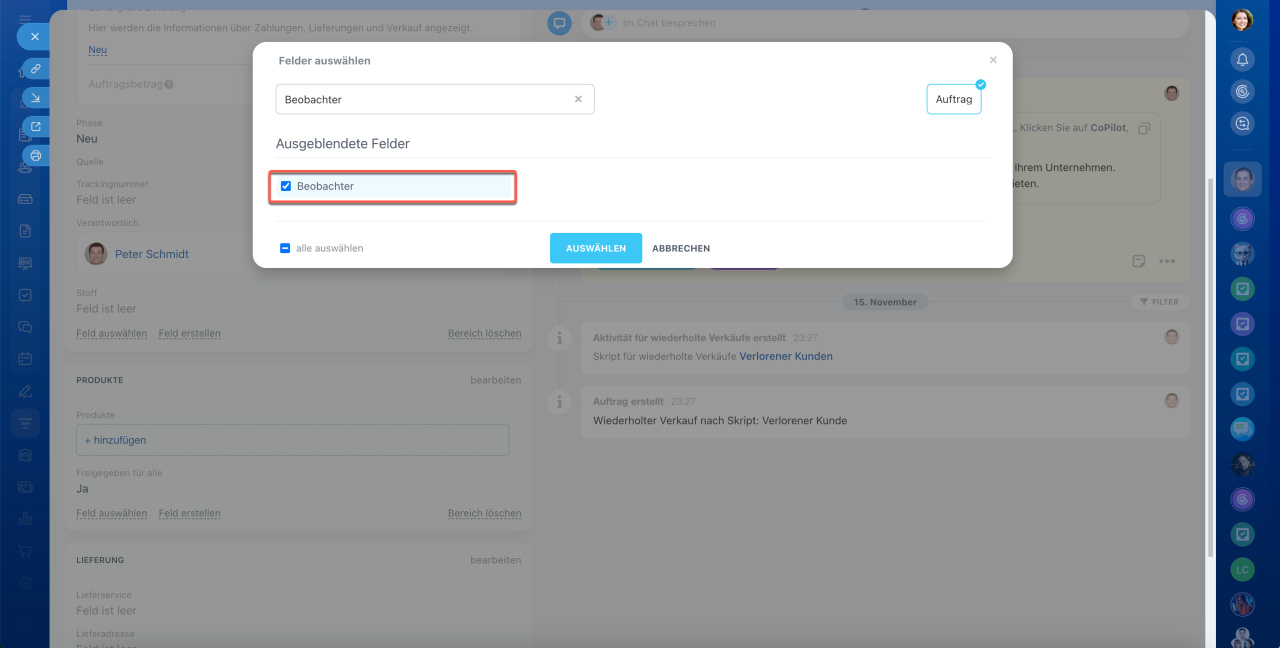Open the blue chat bubble in right bar
1280x648 pixels.
[x=1242, y=429]
